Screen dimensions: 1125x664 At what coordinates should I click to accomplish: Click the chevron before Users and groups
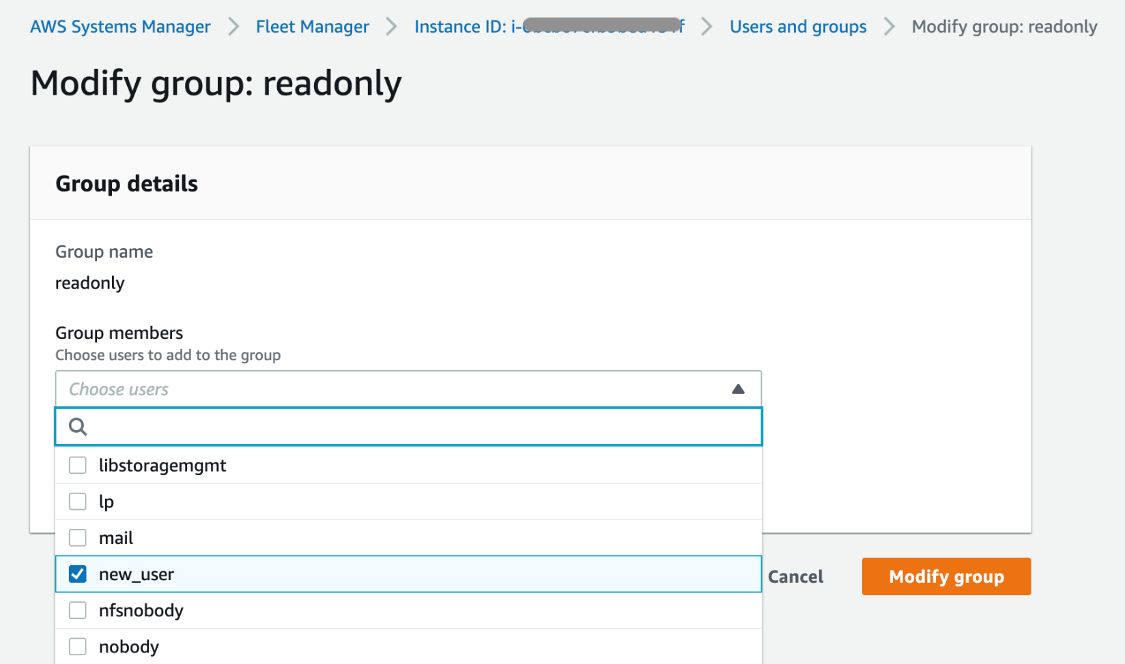tap(707, 26)
